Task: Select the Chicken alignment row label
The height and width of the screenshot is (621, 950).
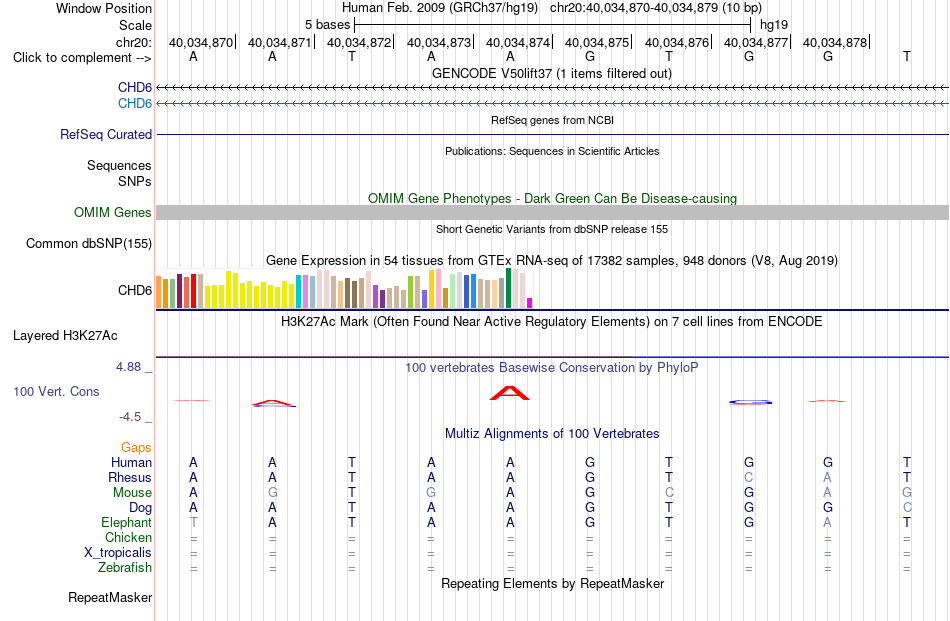Action: [x=128, y=537]
